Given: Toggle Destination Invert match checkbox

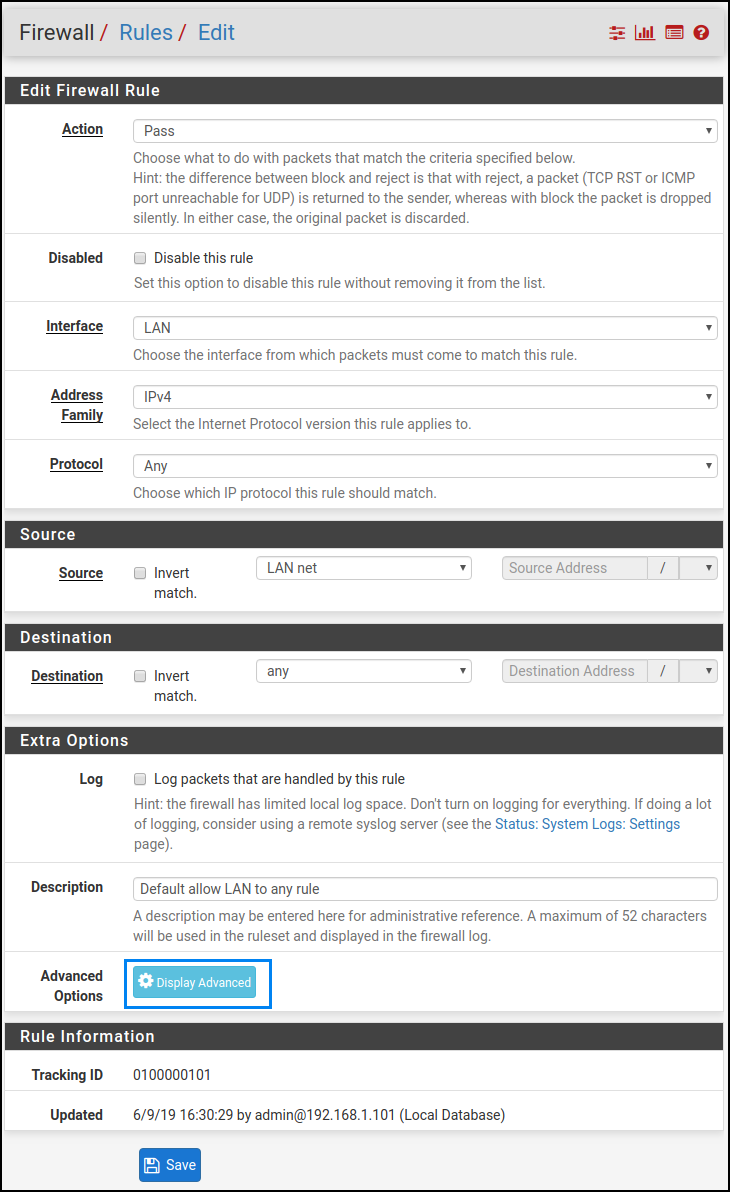Looking at the screenshot, I should click(140, 677).
